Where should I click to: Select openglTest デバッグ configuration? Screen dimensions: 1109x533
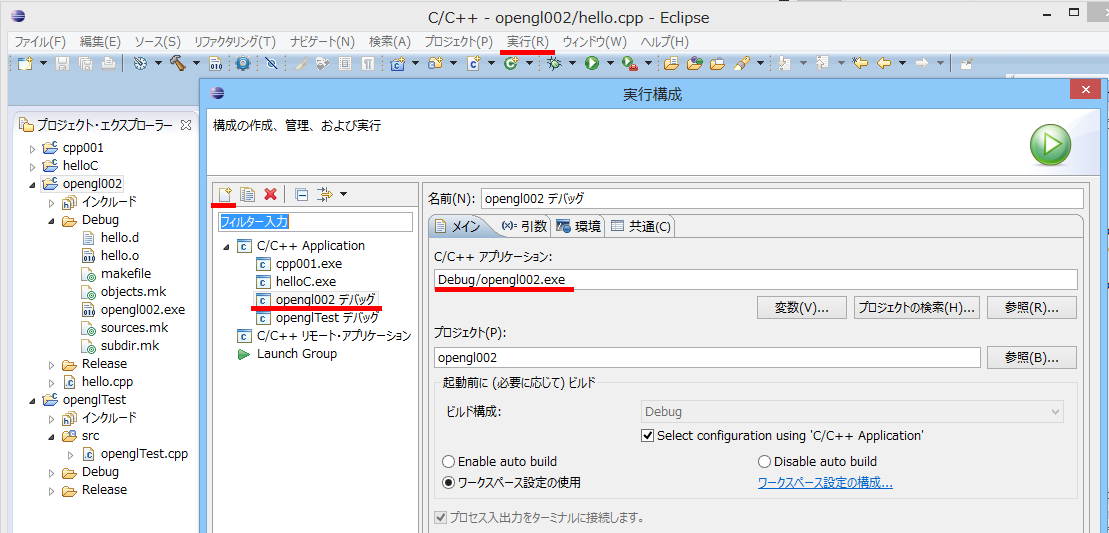(317, 317)
